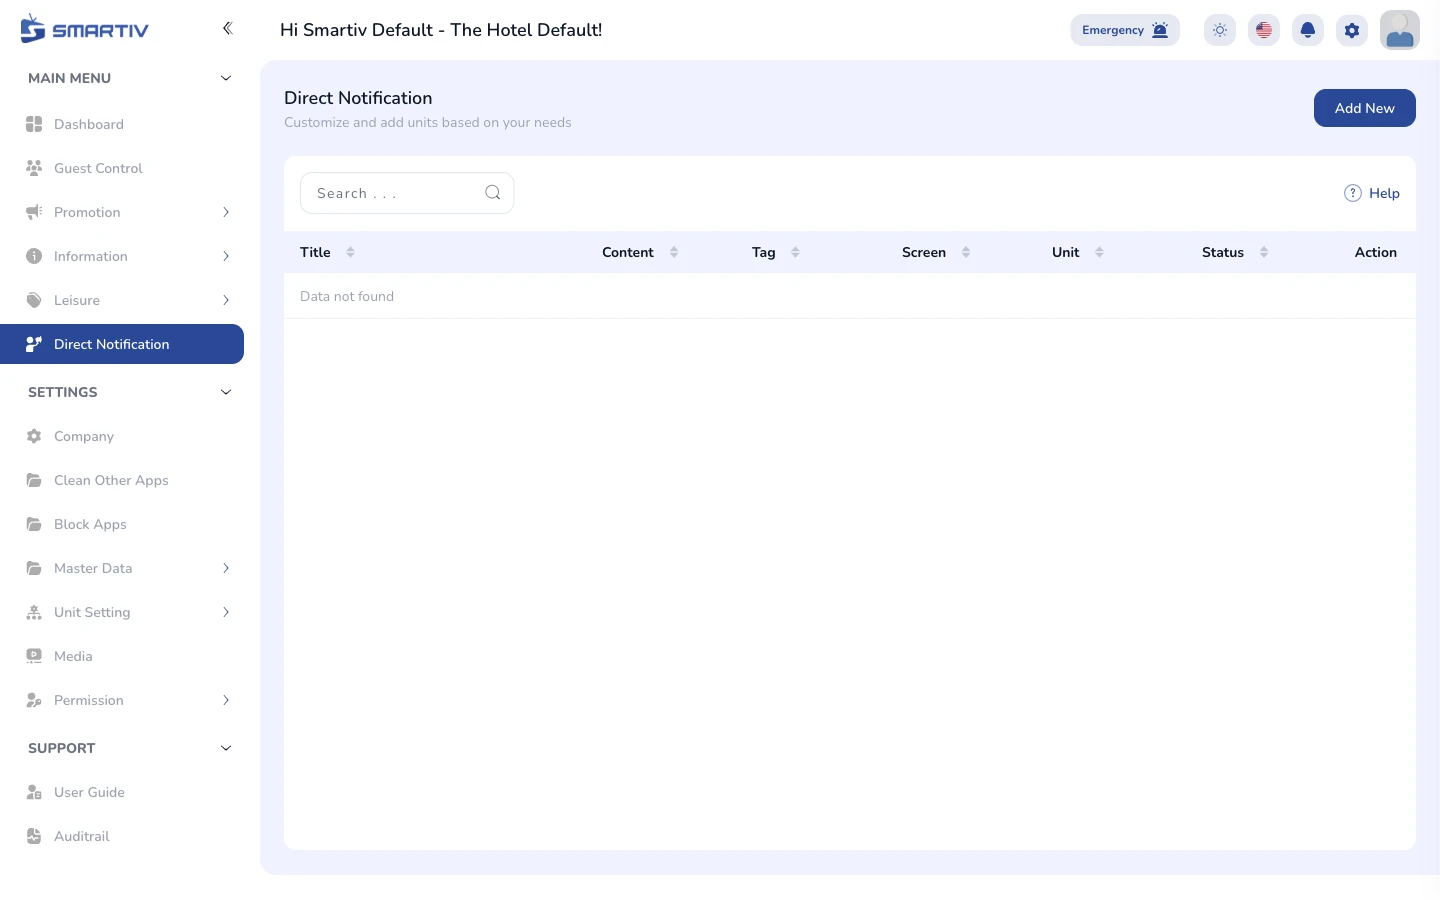The image size is (1440, 900).
Task: Open Guest Control menu item
Action: 122,168
